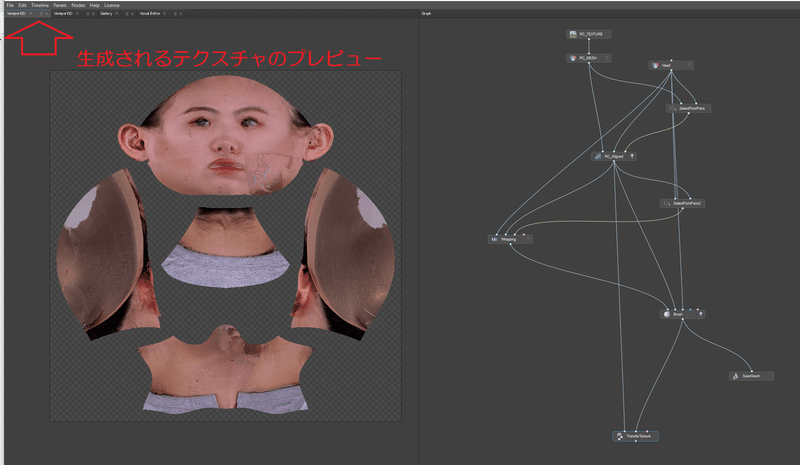
Task: Open the Panels menu
Action: tap(60, 5)
